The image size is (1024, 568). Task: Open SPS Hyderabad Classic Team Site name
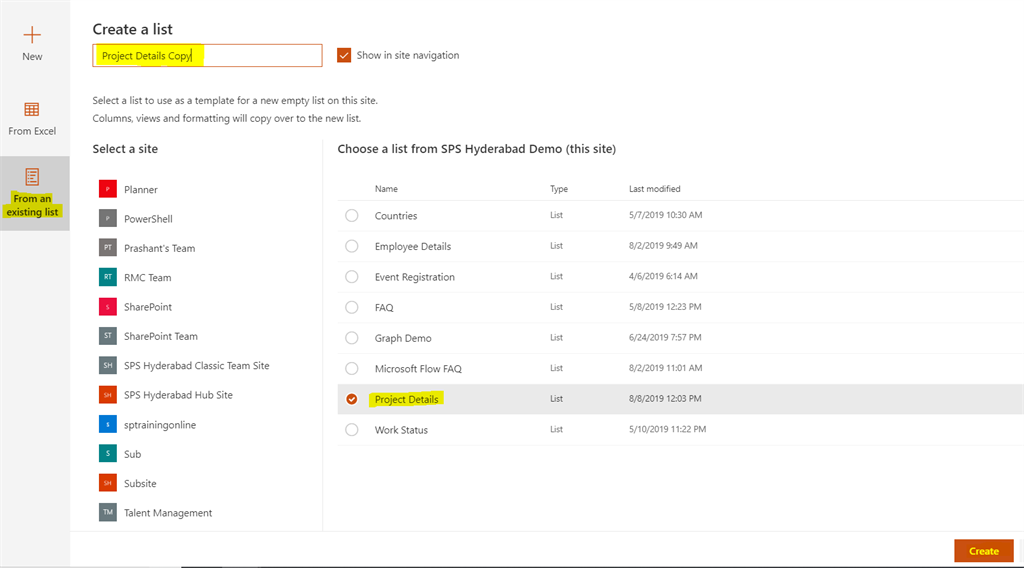pyautogui.click(x=197, y=366)
